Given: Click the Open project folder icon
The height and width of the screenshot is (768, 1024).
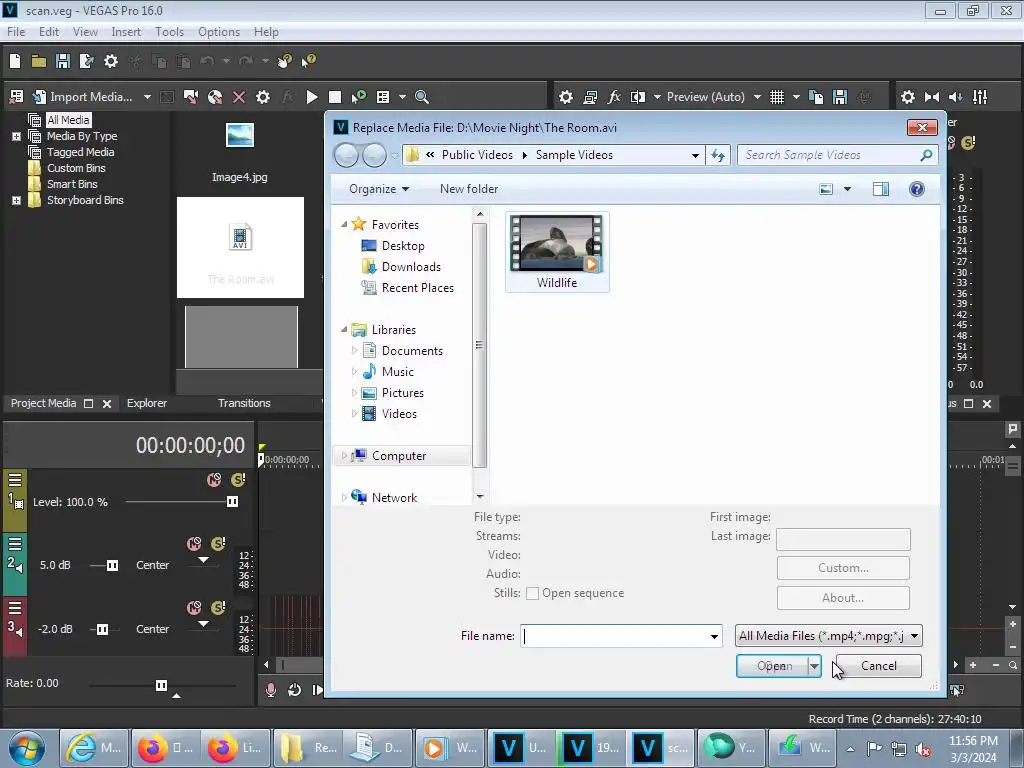Looking at the screenshot, I should [x=39, y=61].
